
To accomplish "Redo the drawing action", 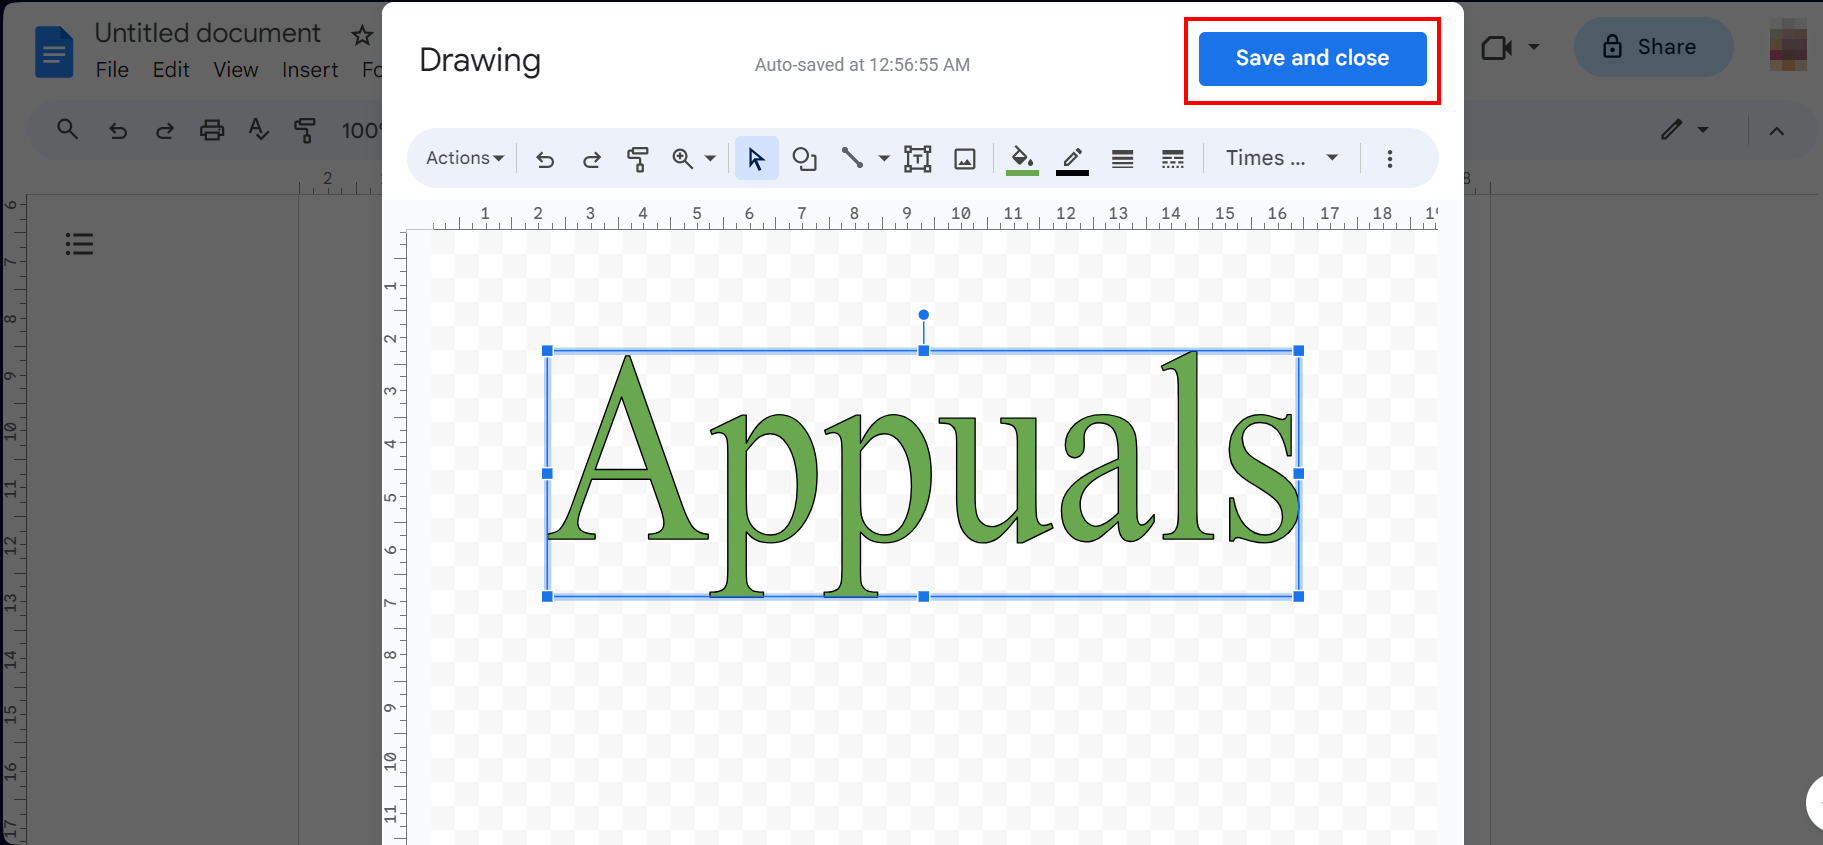I will tap(592, 159).
